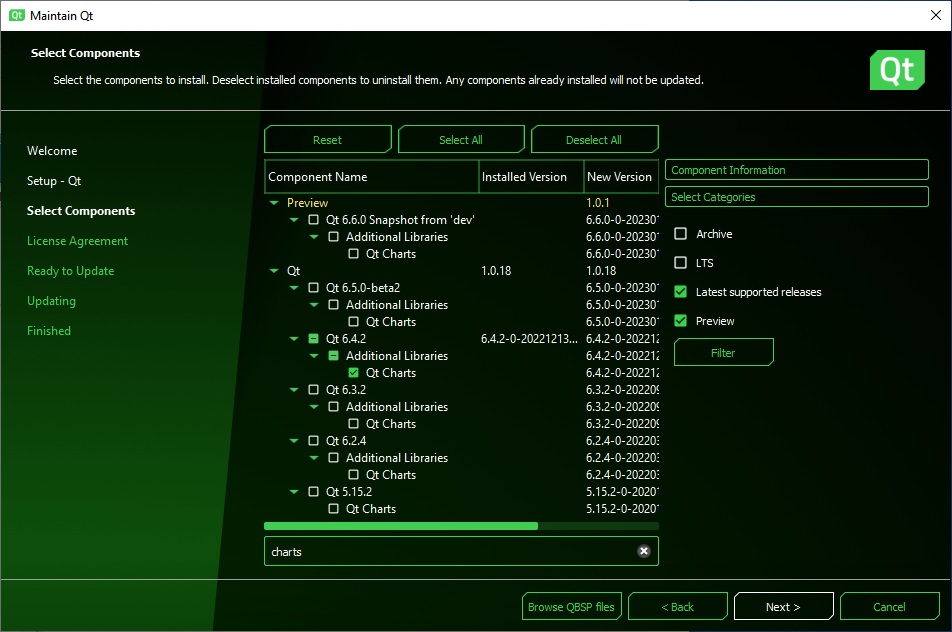The image size is (952, 632).
Task: Collapse the Qt 6.4.2 node arrow
Action: tap(294, 338)
